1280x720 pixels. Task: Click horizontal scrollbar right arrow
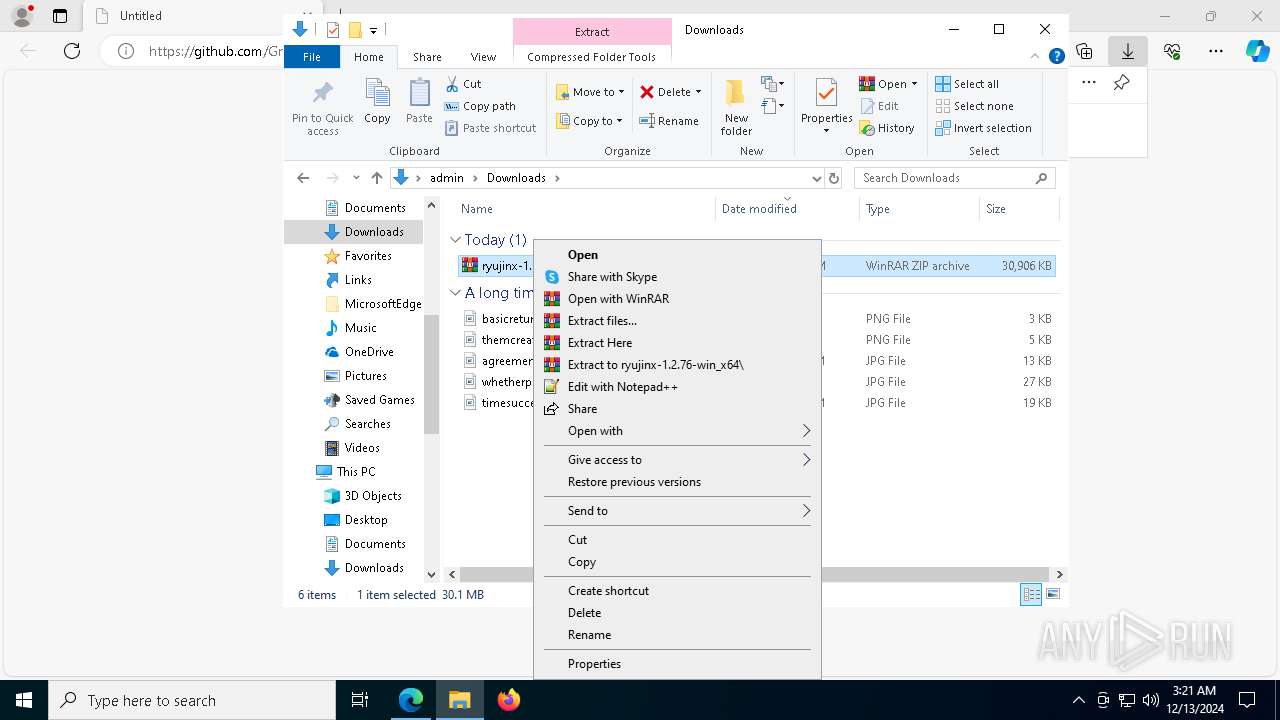(x=1059, y=574)
